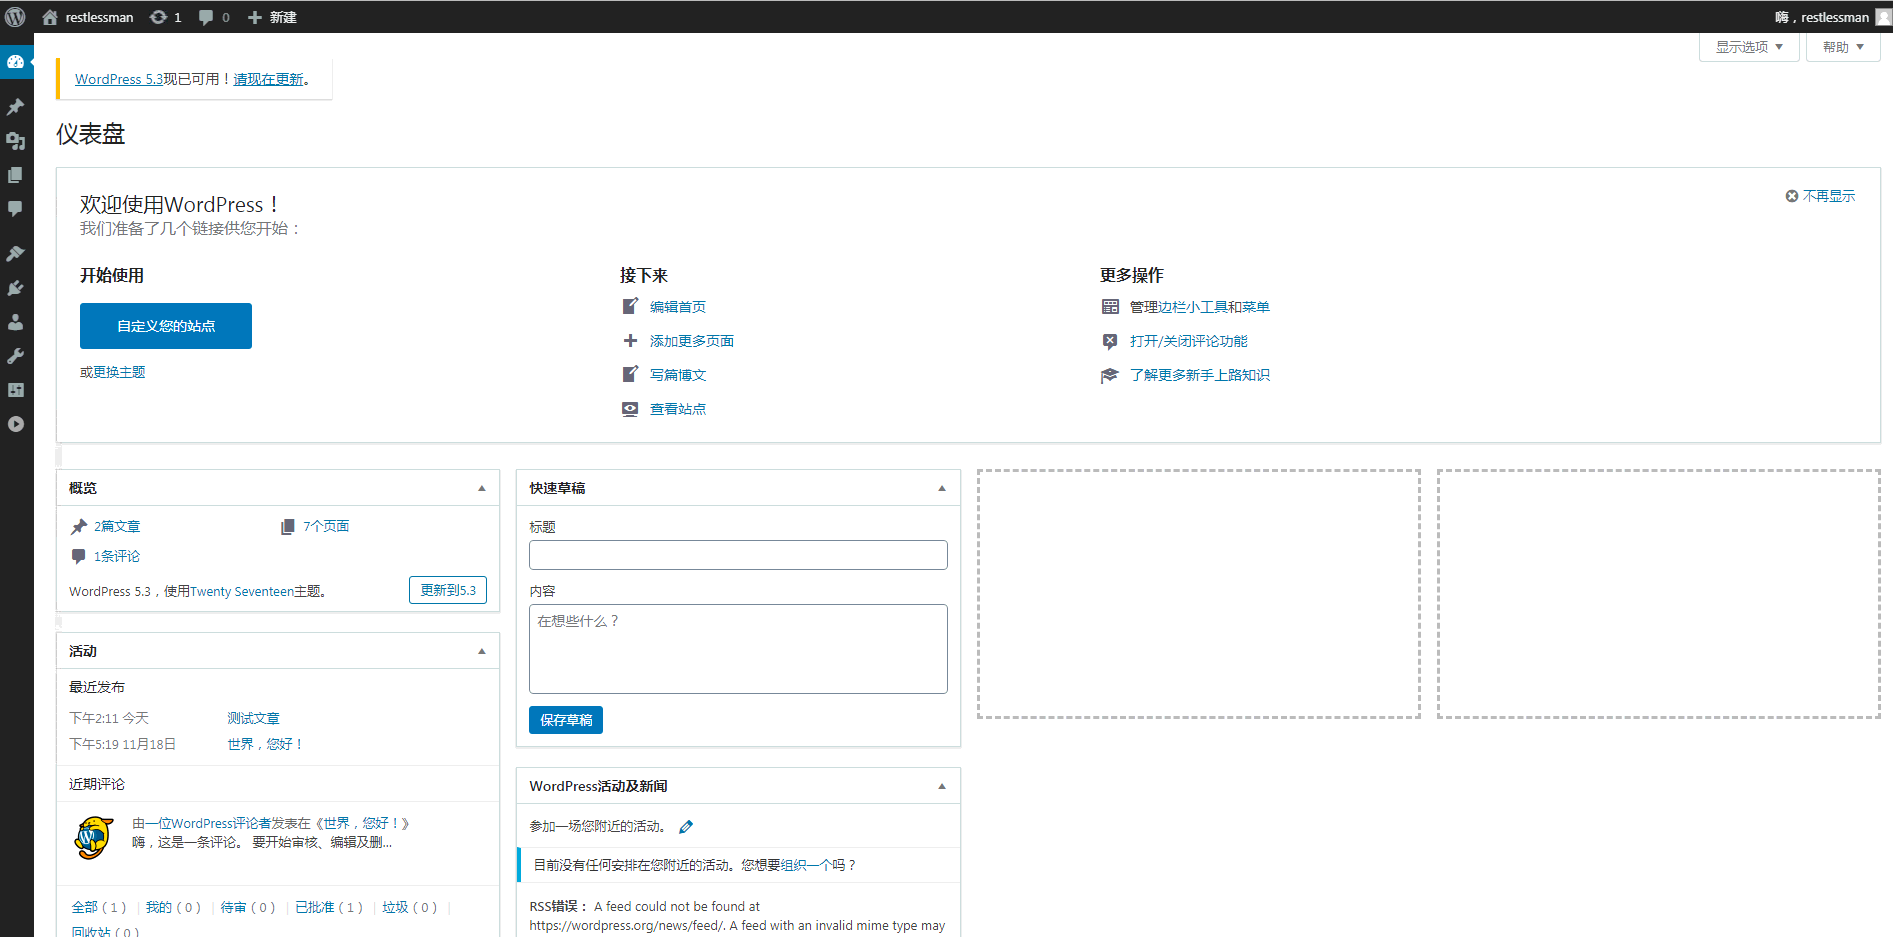
Task: Open the 了解更多新手上路知识 link
Action: click(1200, 375)
